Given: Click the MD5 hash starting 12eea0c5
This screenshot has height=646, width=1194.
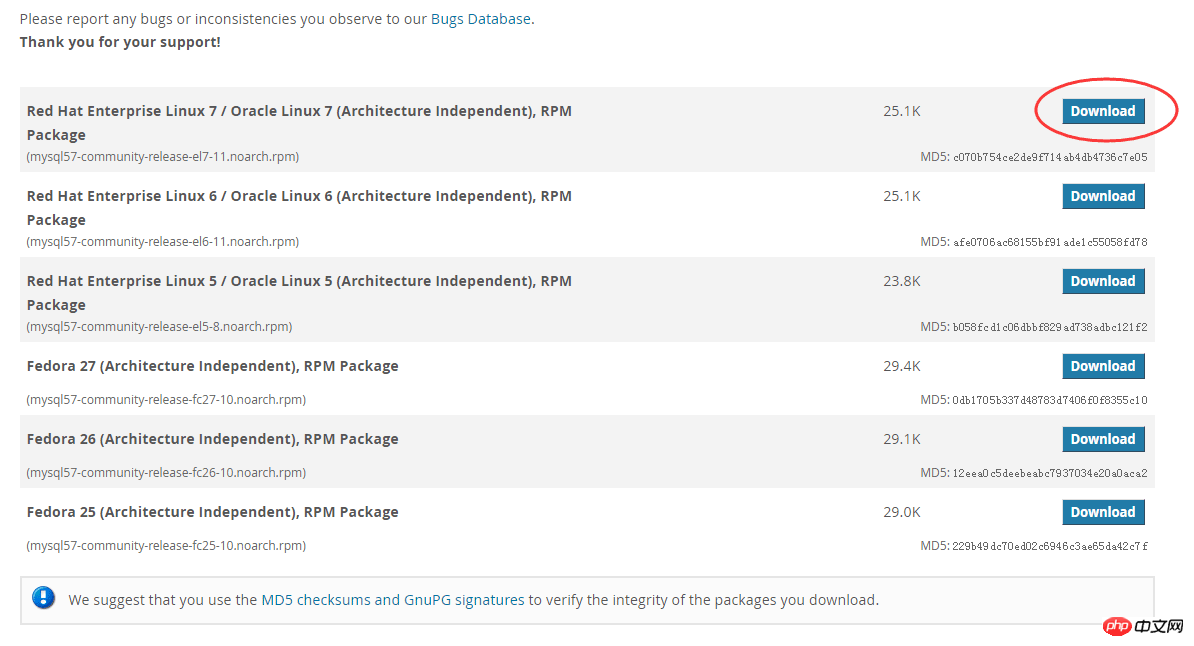Looking at the screenshot, I should 1049,474.
